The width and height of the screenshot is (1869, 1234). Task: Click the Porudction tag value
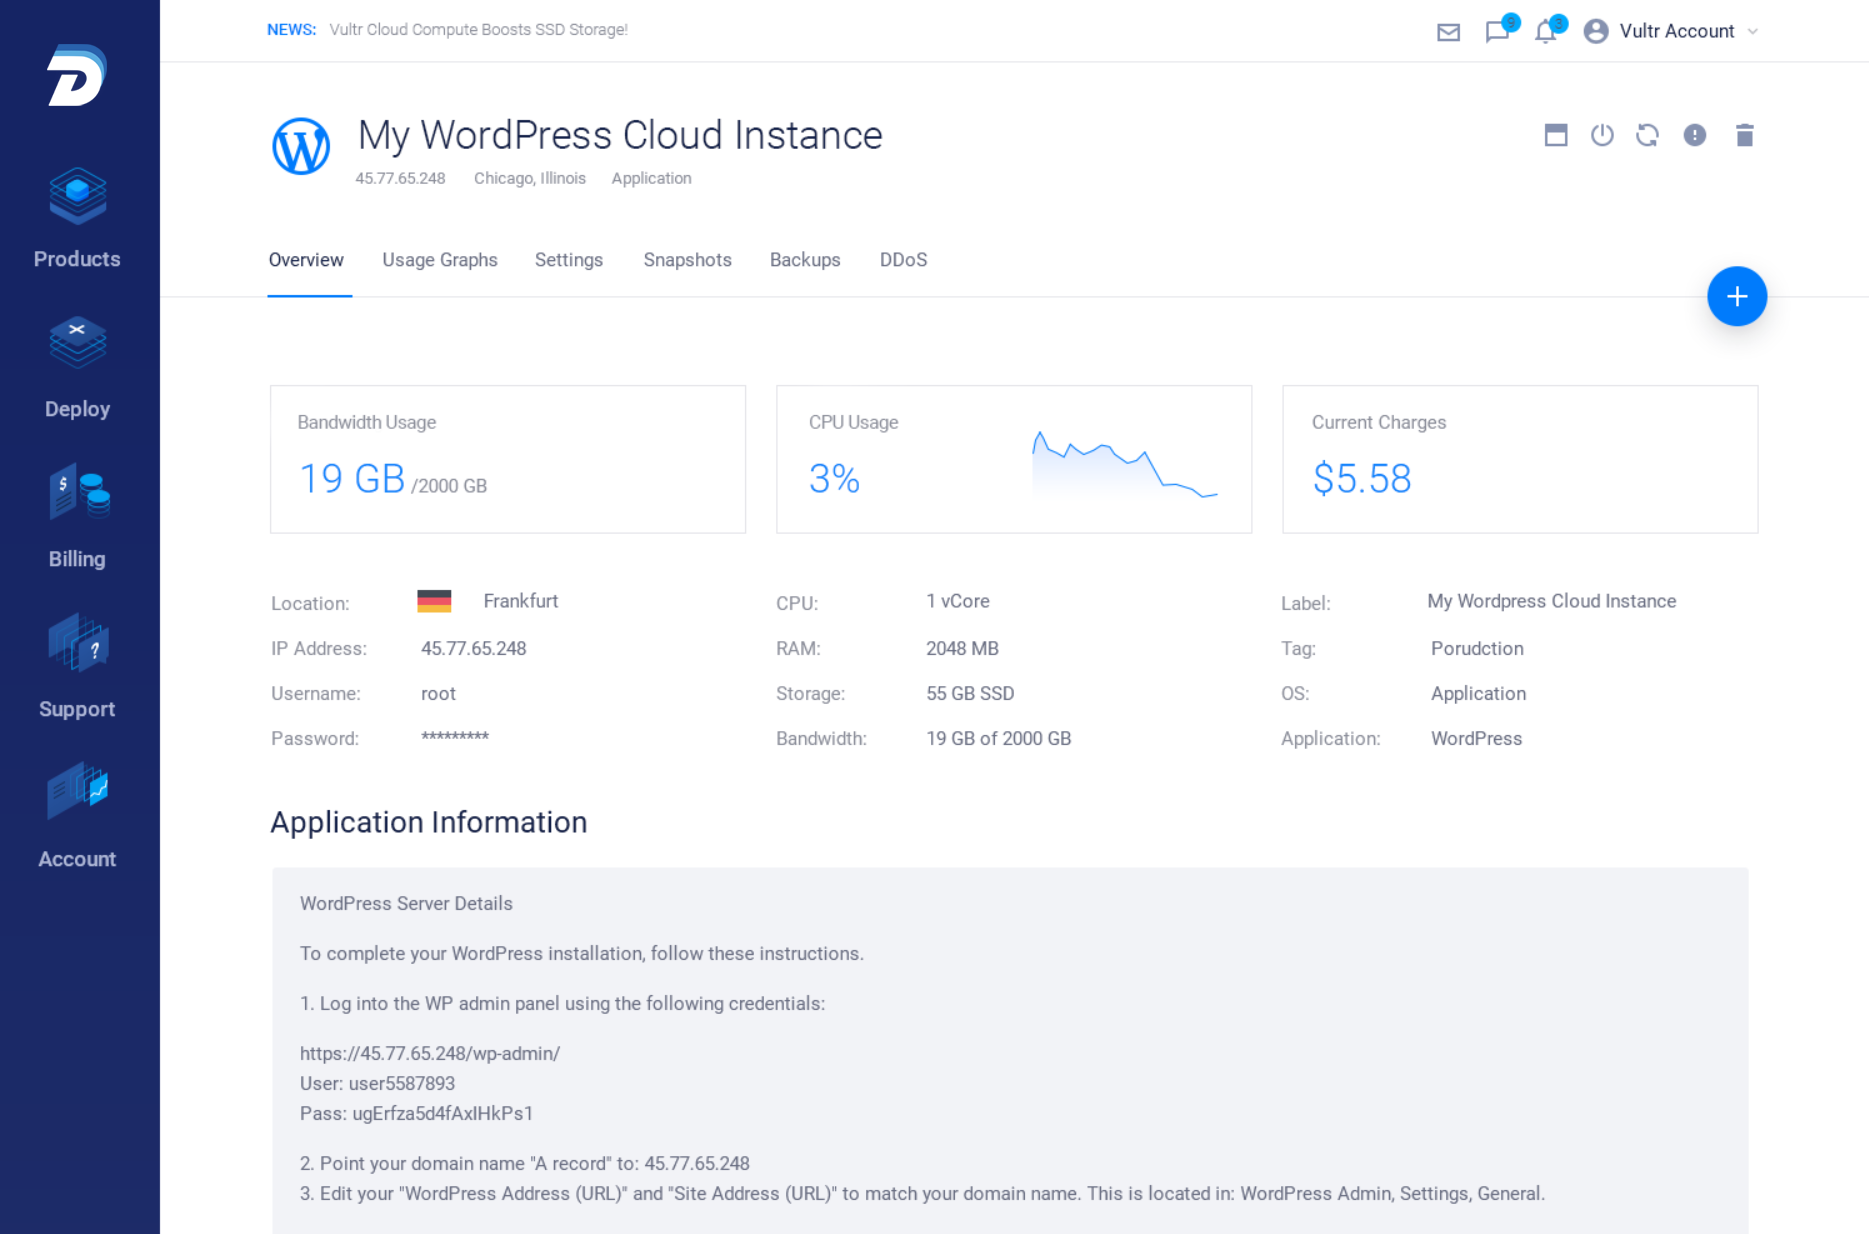pyautogui.click(x=1477, y=648)
